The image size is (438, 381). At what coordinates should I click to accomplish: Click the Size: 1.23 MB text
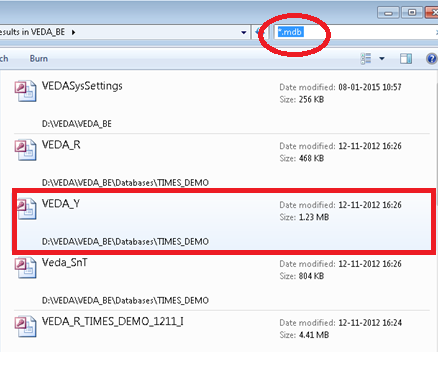[304, 217]
